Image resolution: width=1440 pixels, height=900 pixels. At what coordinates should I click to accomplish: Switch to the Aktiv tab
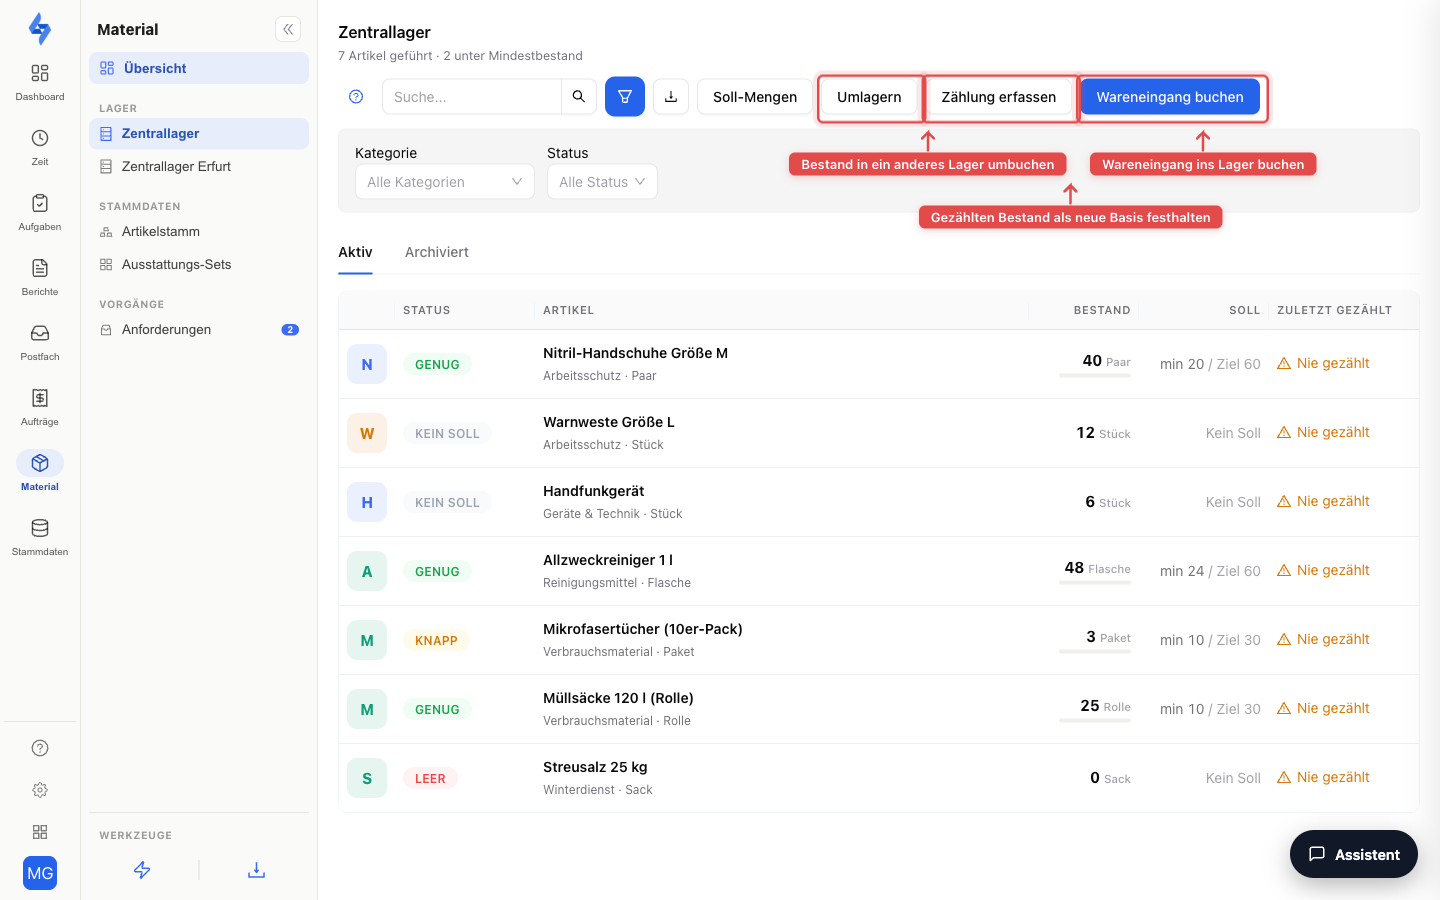pos(355,252)
